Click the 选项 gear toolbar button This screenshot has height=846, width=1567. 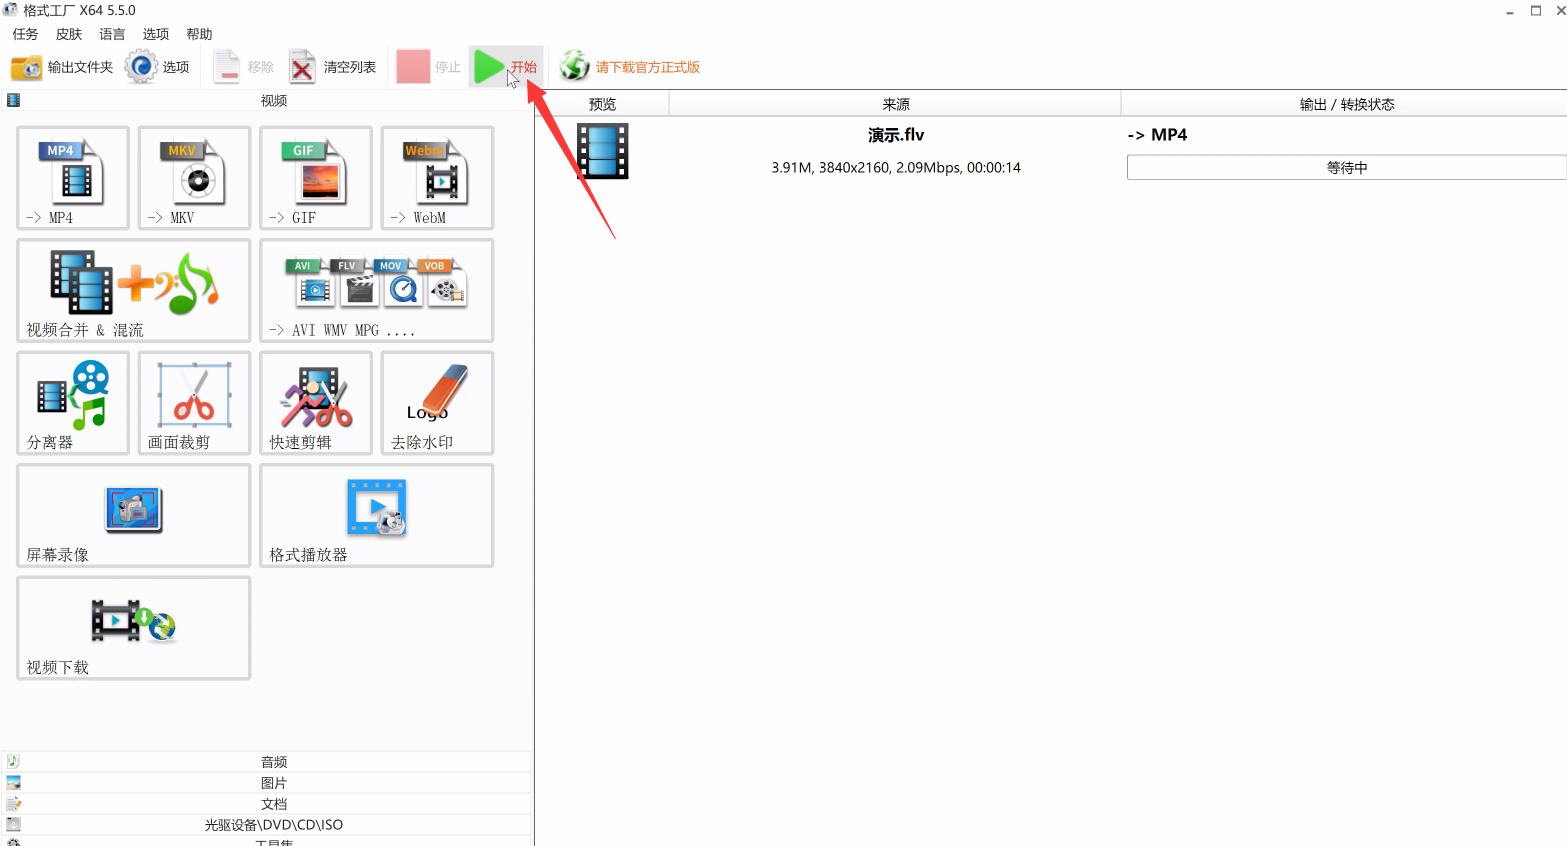tap(157, 67)
